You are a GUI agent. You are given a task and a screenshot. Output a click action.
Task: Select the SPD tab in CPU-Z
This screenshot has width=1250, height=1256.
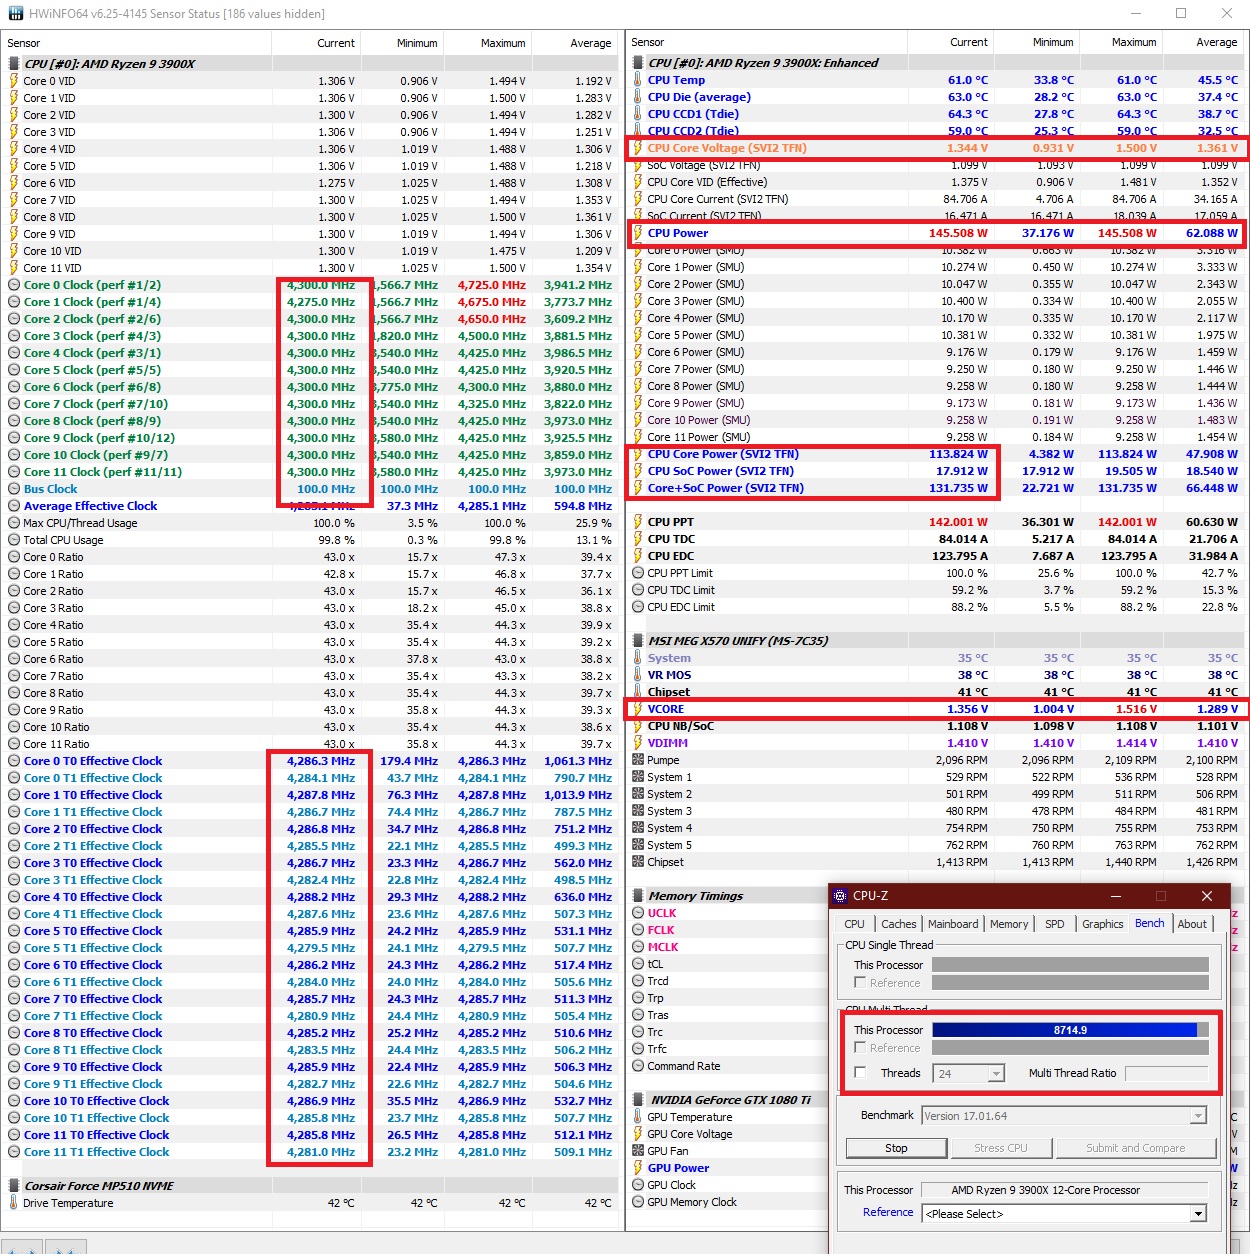click(x=1054, y=924)
